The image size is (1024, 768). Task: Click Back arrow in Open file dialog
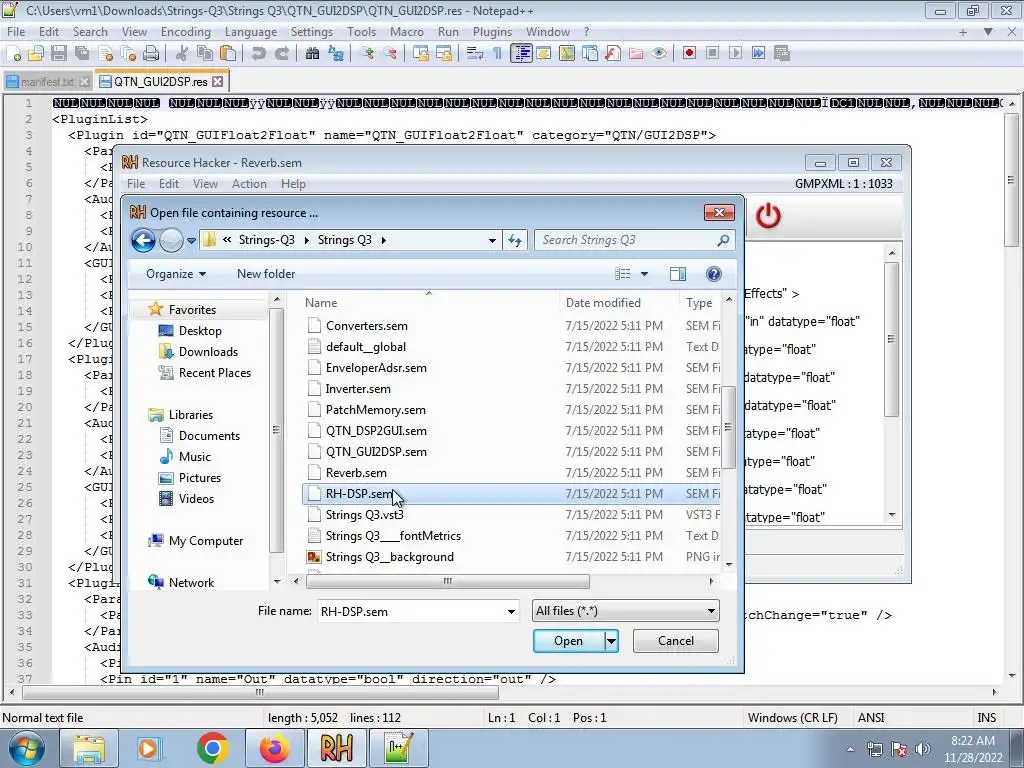[x=143, y=240]
